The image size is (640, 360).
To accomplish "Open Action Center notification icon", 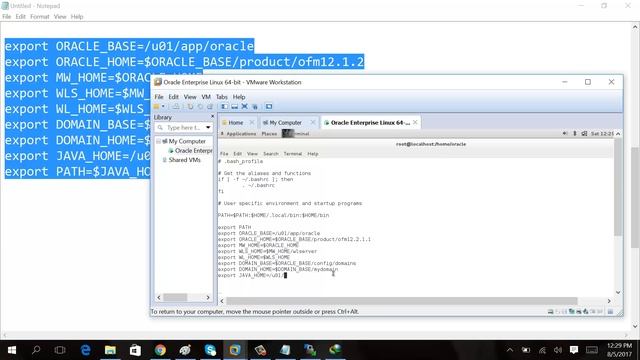I will [574, 350].
